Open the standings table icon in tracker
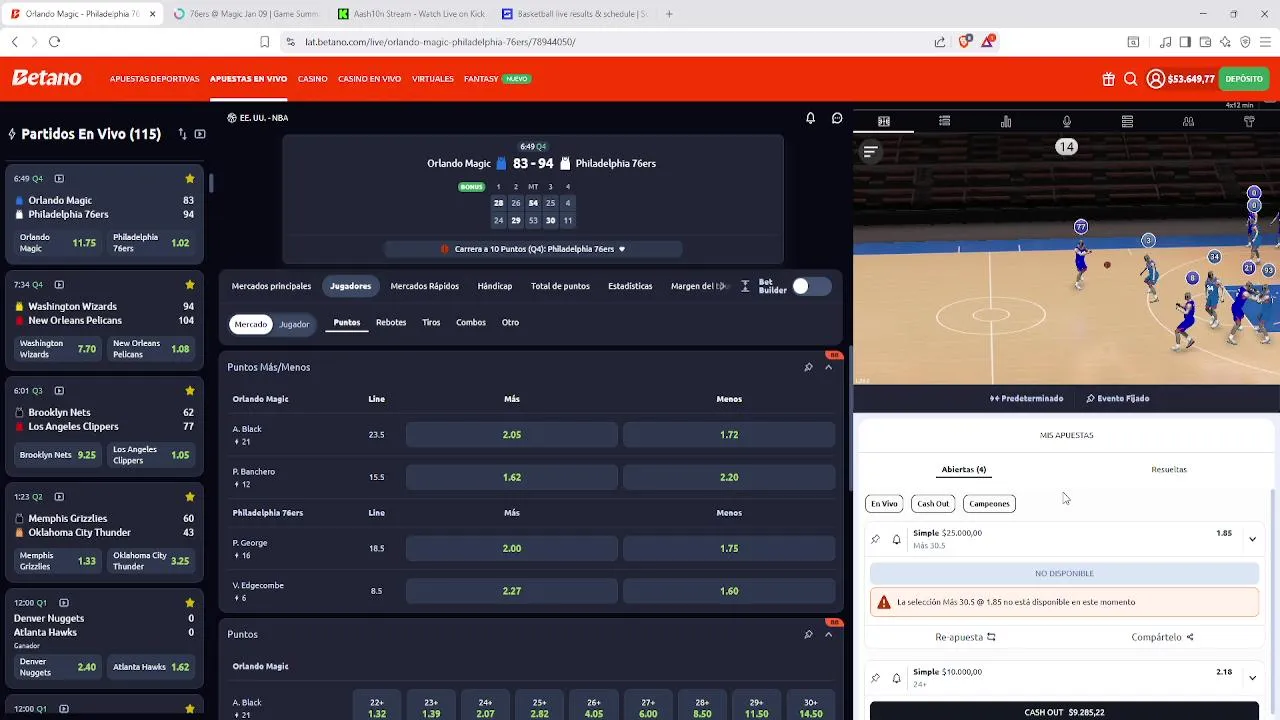This screenshot has width=1280, height=720. [1127, 121]
